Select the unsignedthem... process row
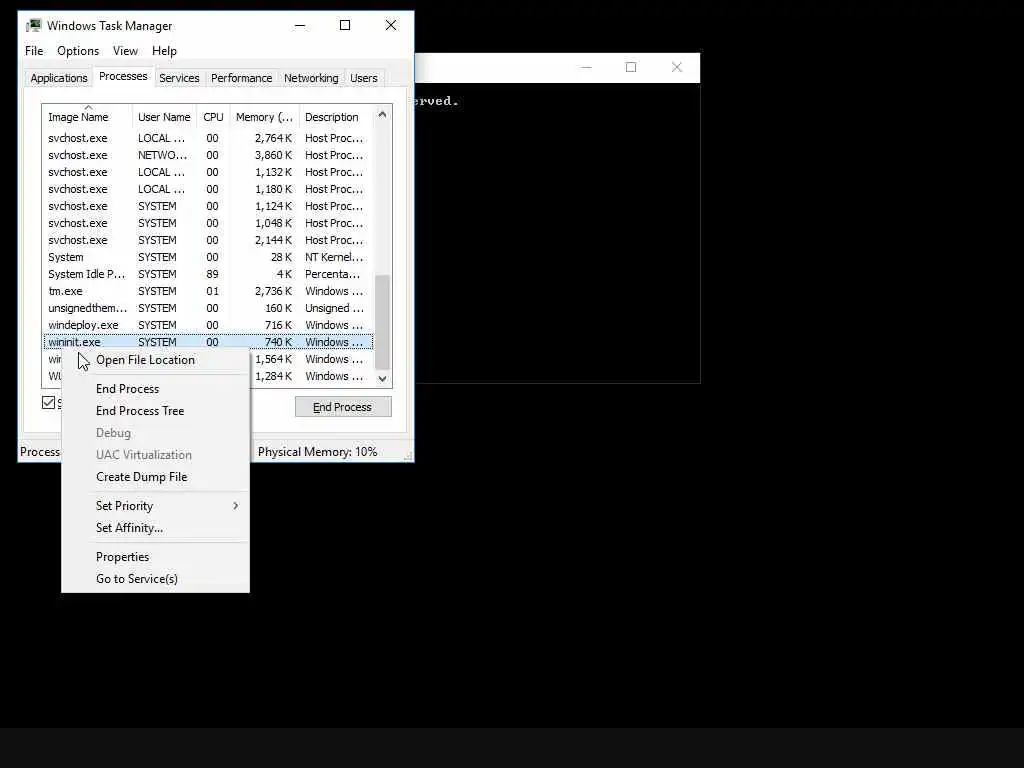The image size is (1024, 768). point(208,308)
